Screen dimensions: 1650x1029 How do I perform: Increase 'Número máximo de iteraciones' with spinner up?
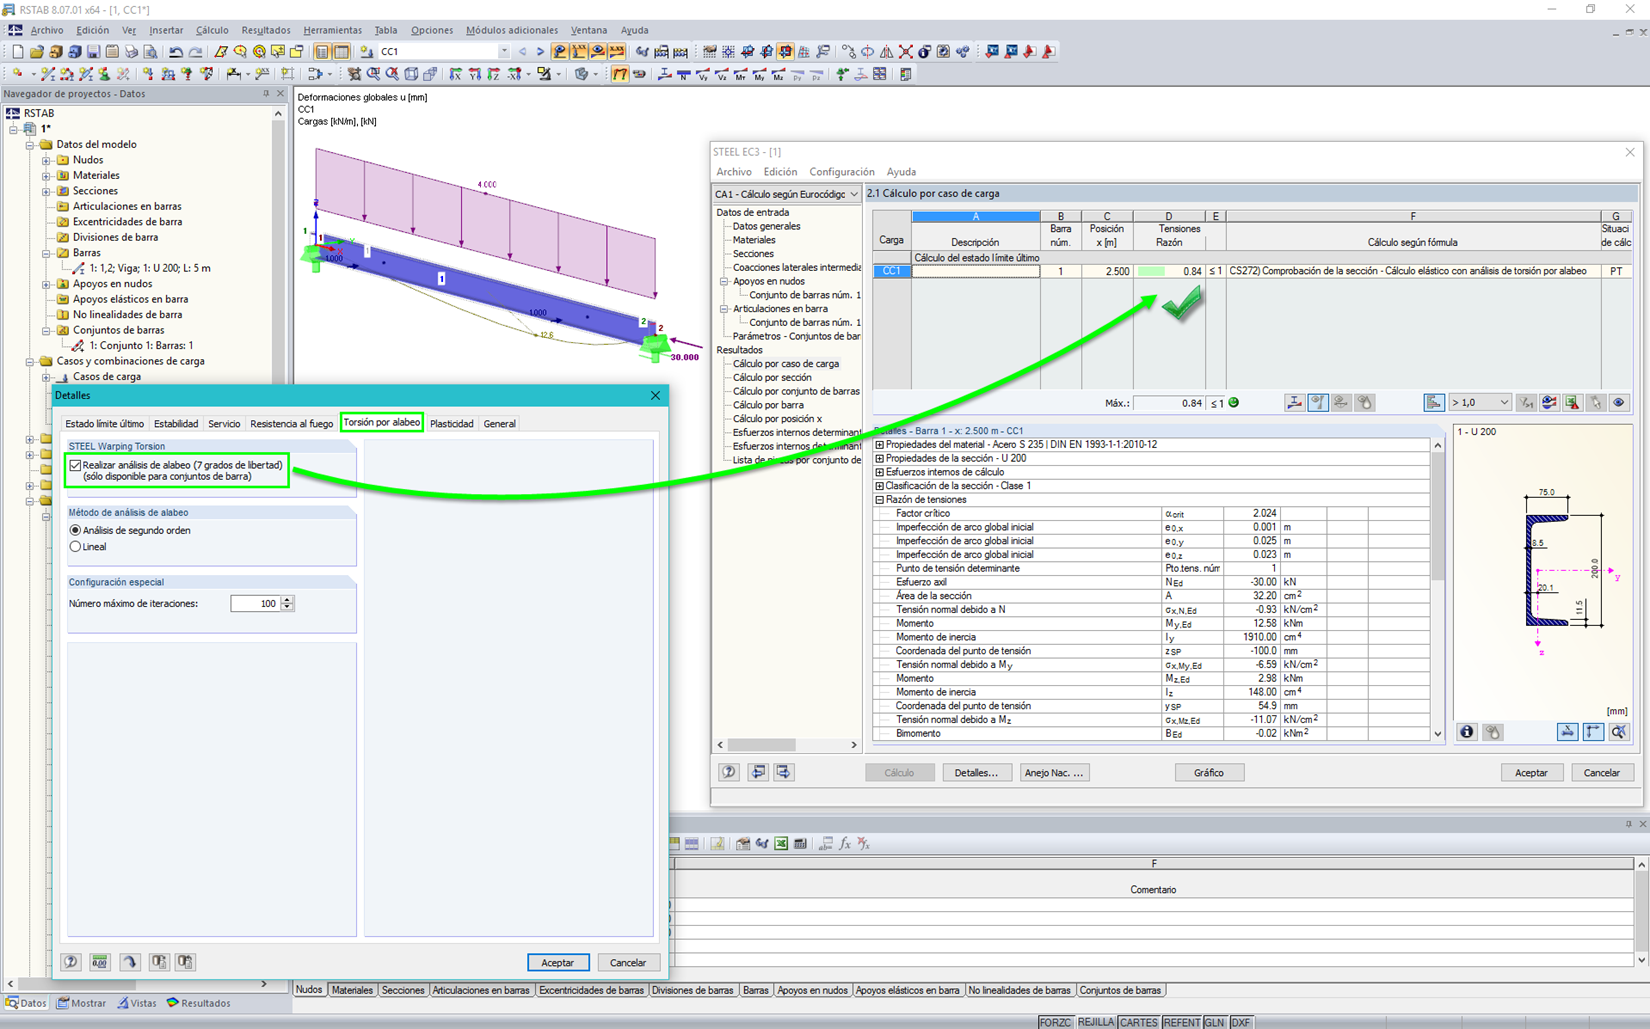point(288,600)
